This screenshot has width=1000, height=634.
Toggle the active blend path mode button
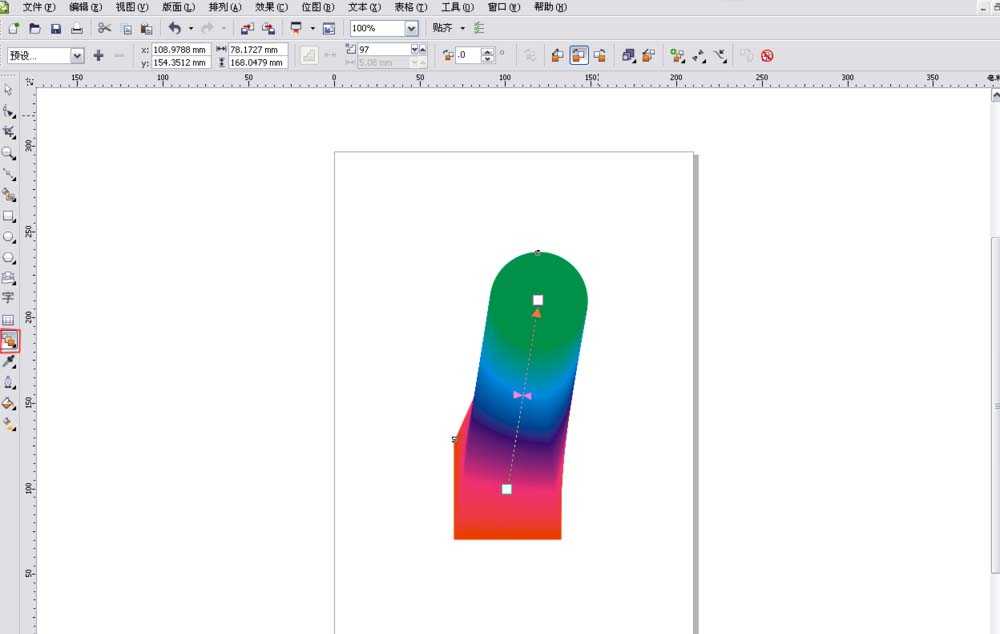[581, 55]
